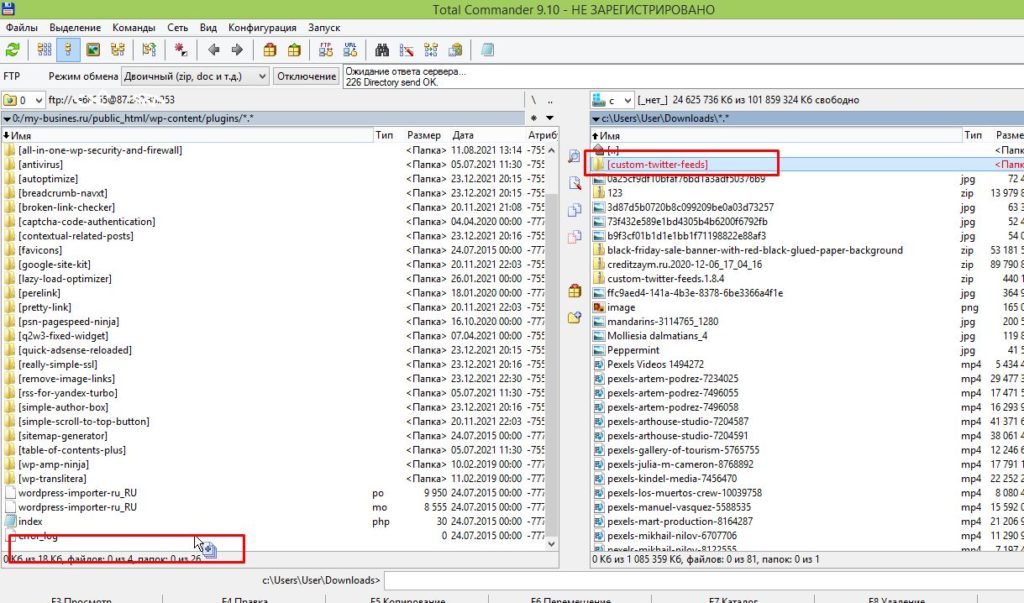Click the Synchronize directories toolbar icon

(431, 49)
